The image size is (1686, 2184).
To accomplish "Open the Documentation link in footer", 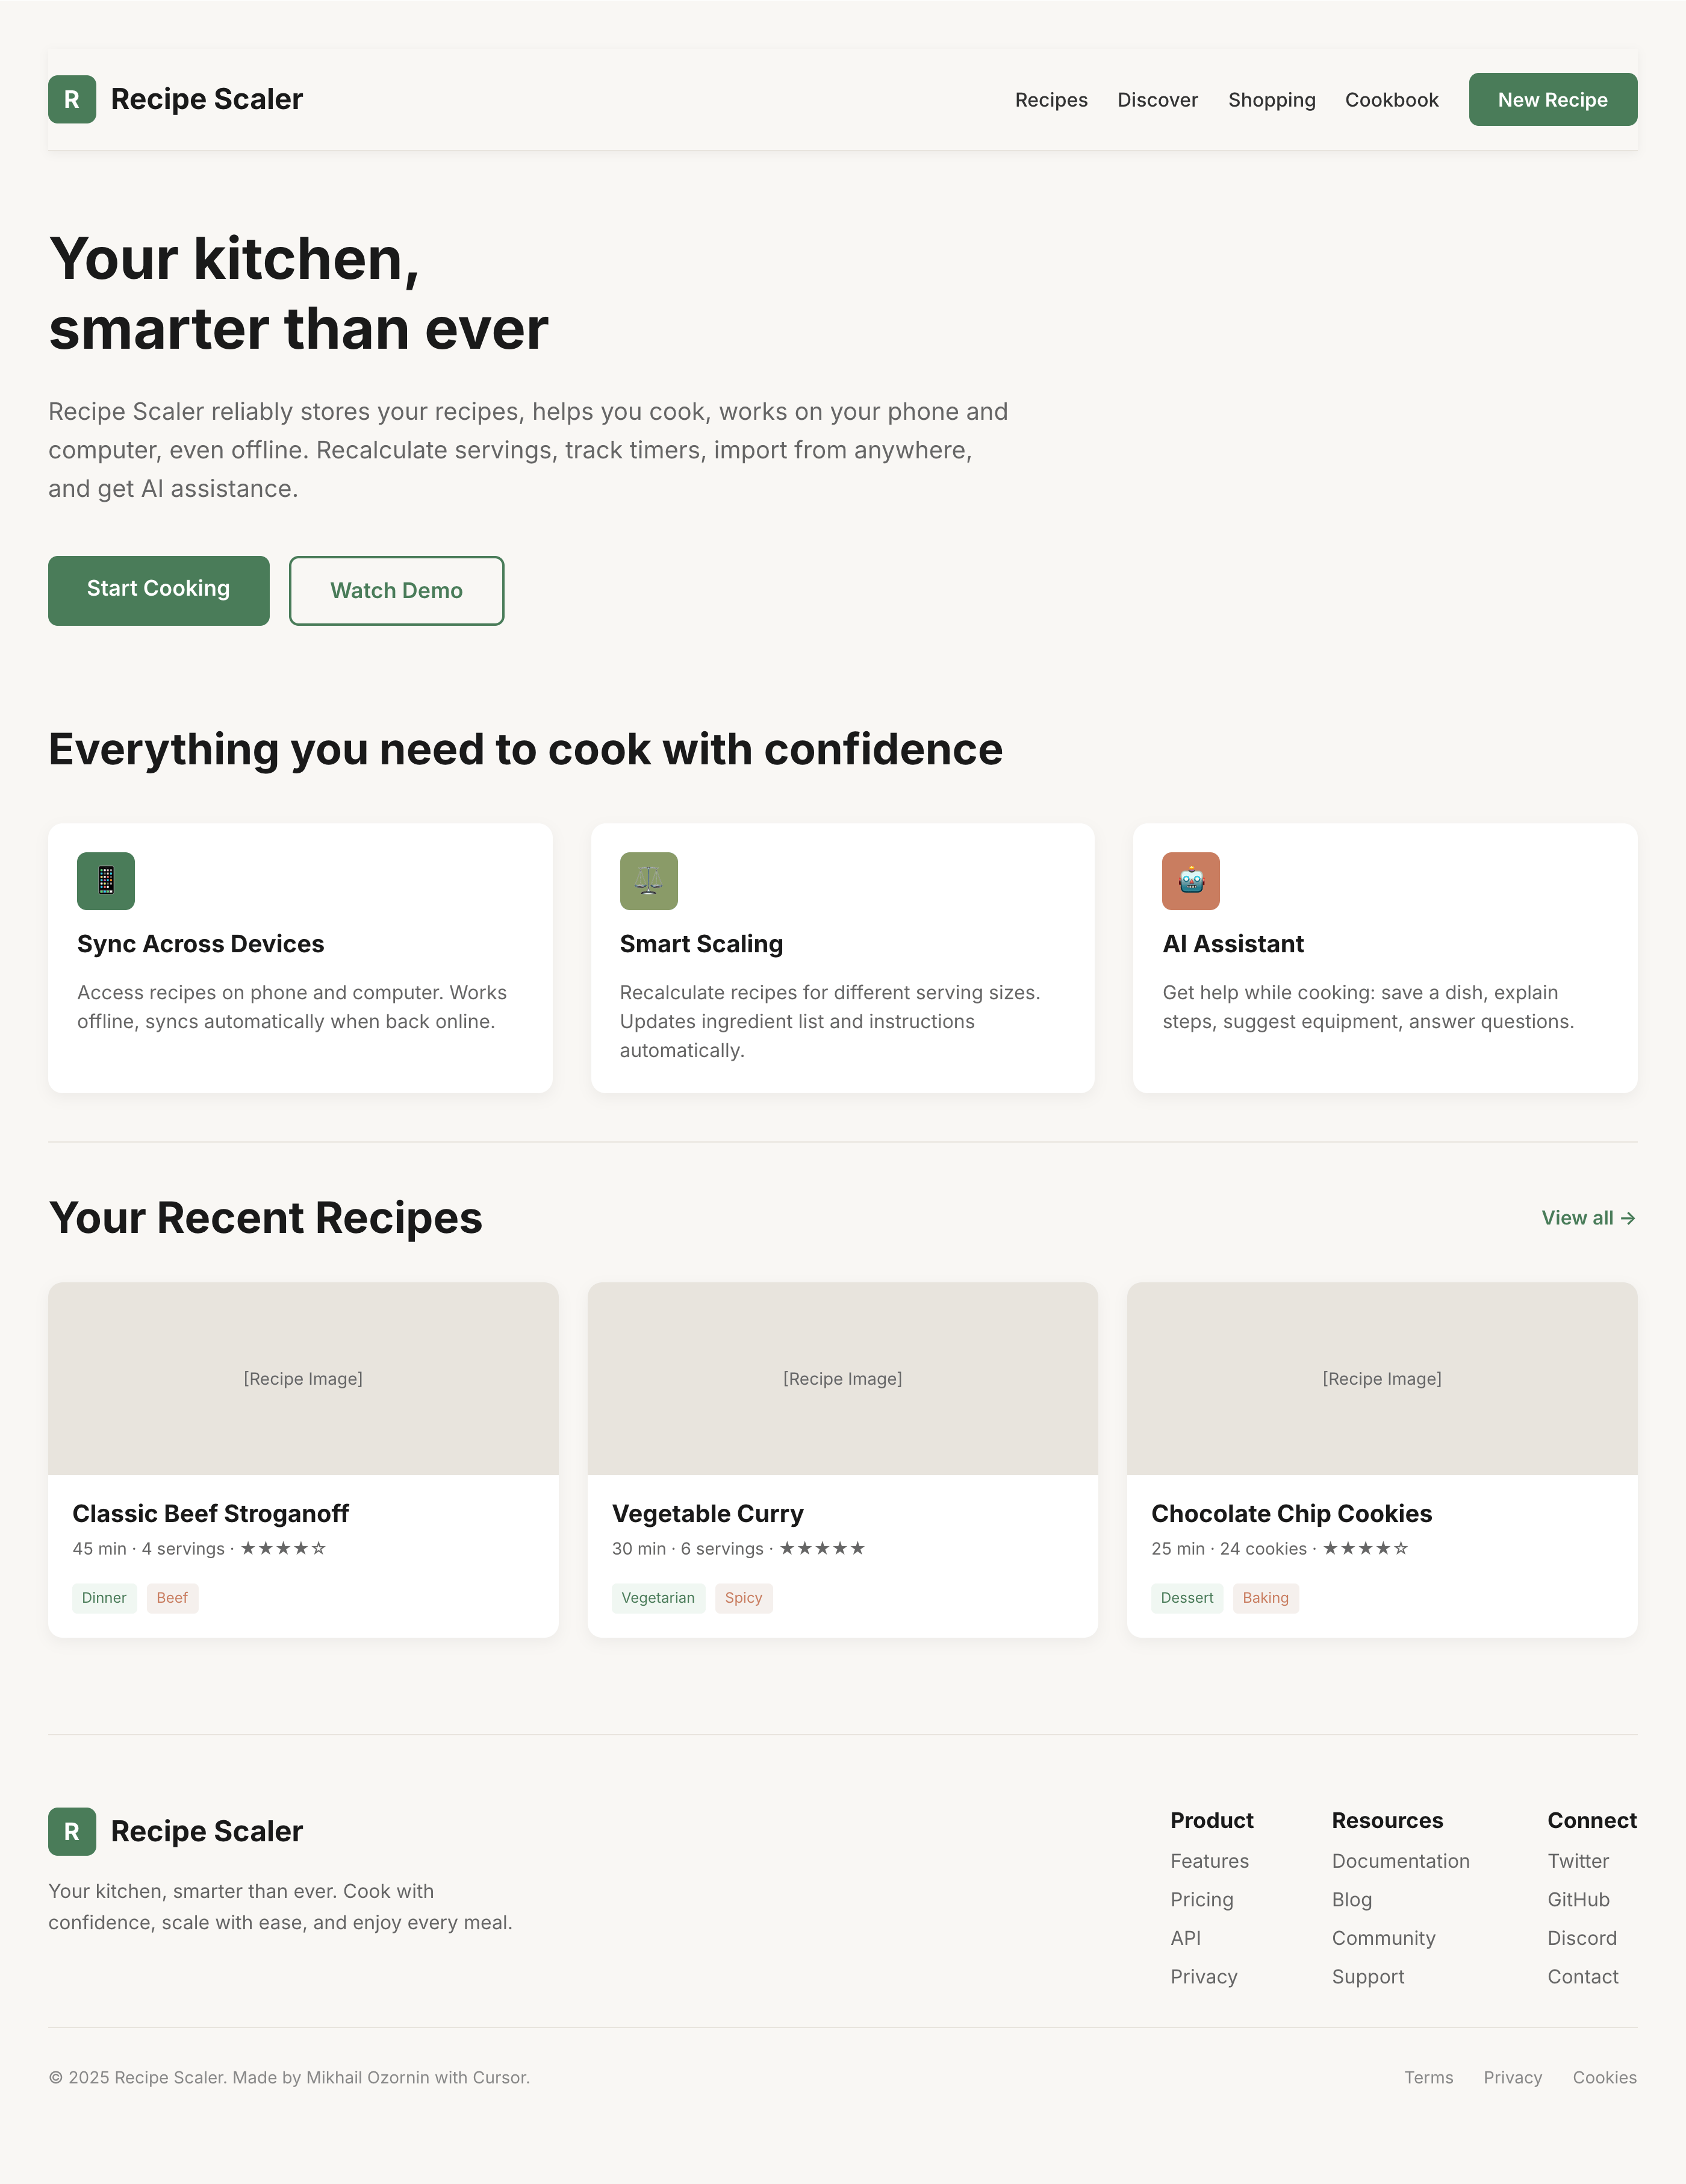I will point(1400,1860).
